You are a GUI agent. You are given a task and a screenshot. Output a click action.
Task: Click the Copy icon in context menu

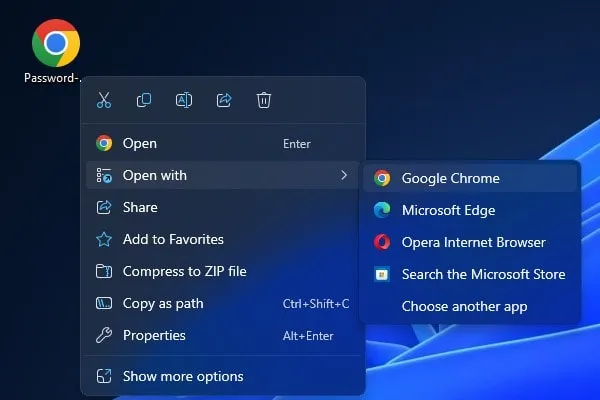[144, 100]
